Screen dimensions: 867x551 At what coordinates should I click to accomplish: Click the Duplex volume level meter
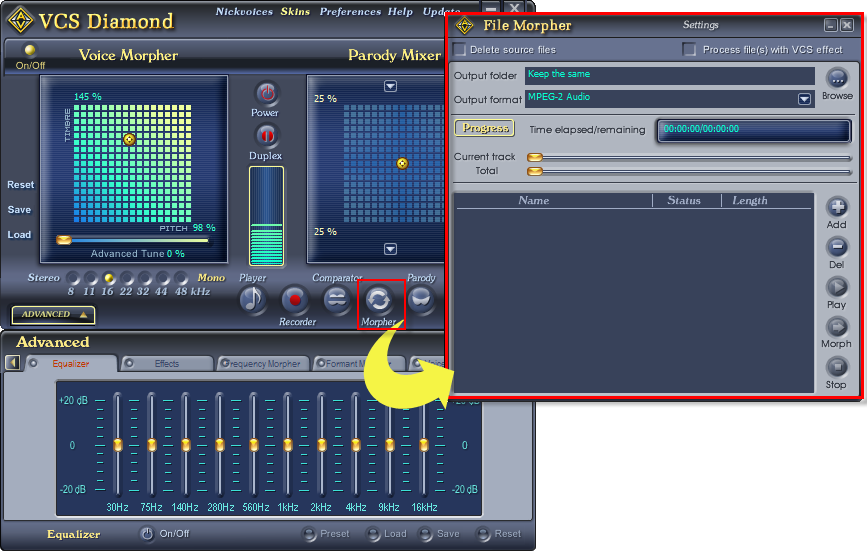(x=267, y=217)
